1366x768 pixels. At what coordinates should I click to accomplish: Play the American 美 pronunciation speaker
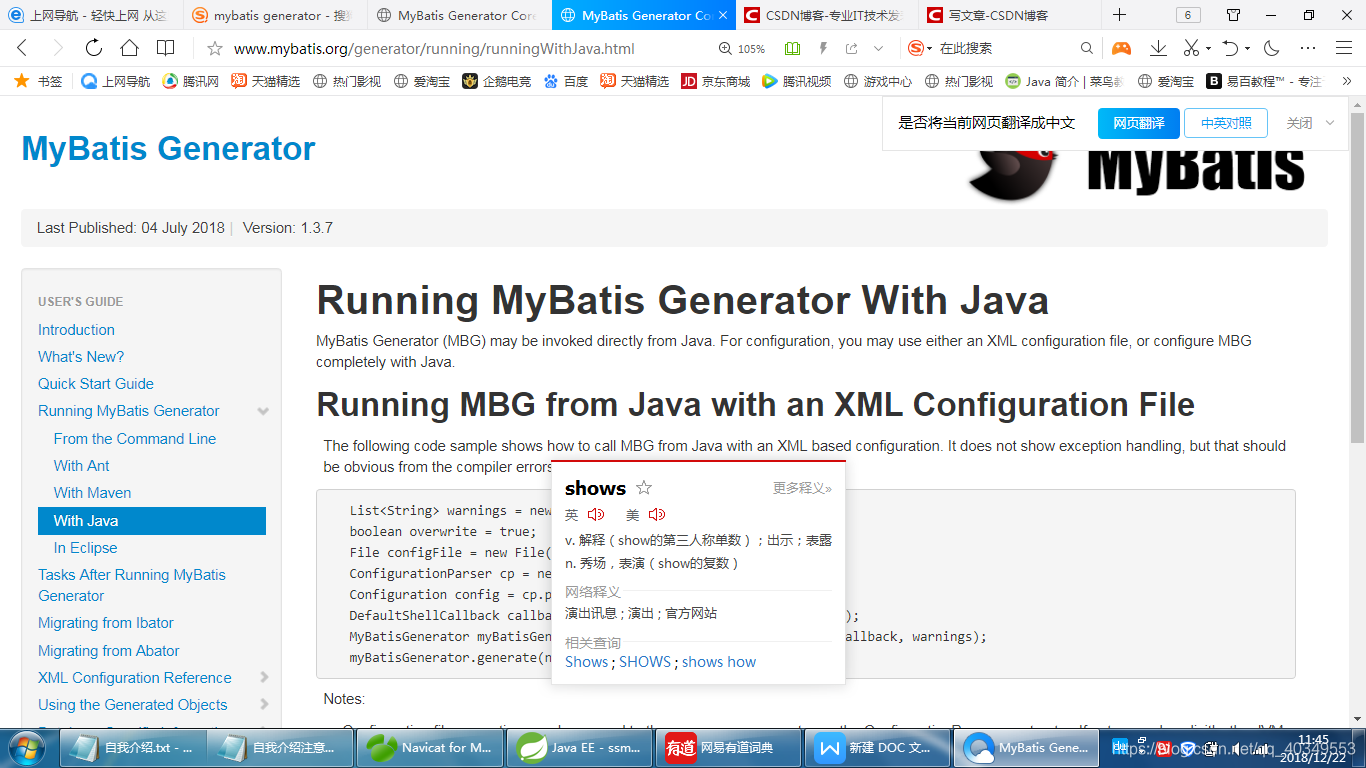(x=657, y=515)
